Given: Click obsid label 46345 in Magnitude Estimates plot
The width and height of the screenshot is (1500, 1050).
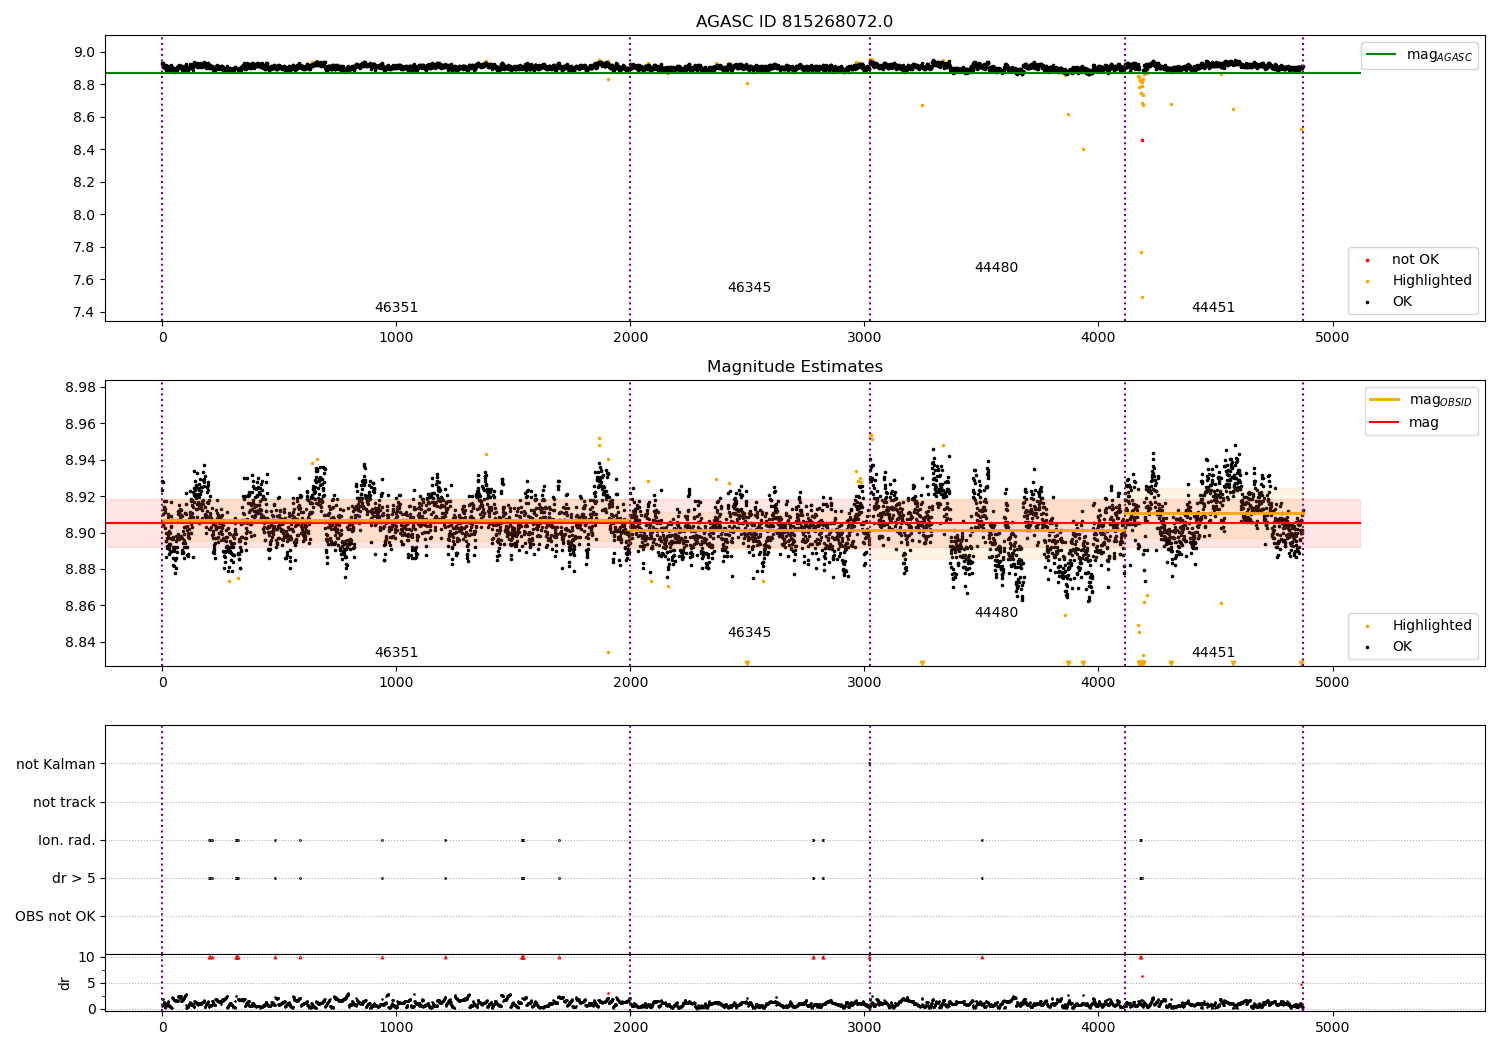Looking at the screenshot, I should tap(749, 633).
